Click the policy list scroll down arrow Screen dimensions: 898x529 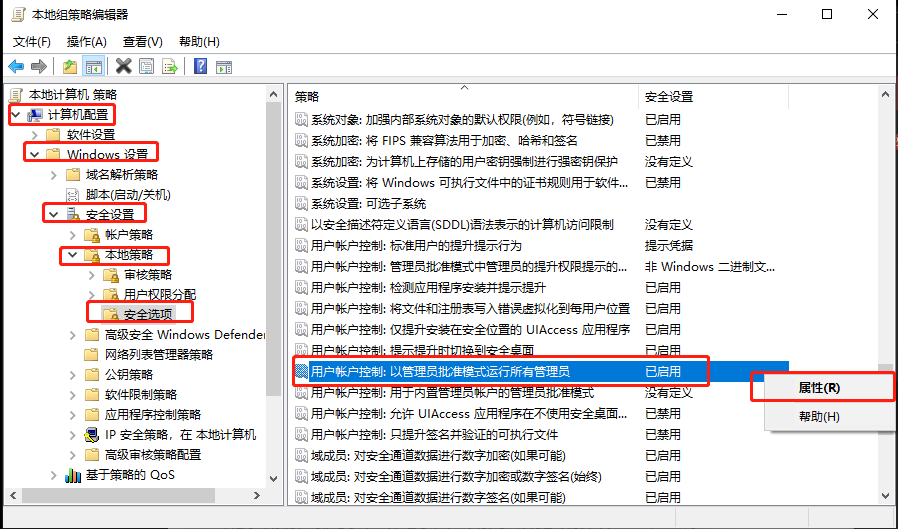point(885,496)
